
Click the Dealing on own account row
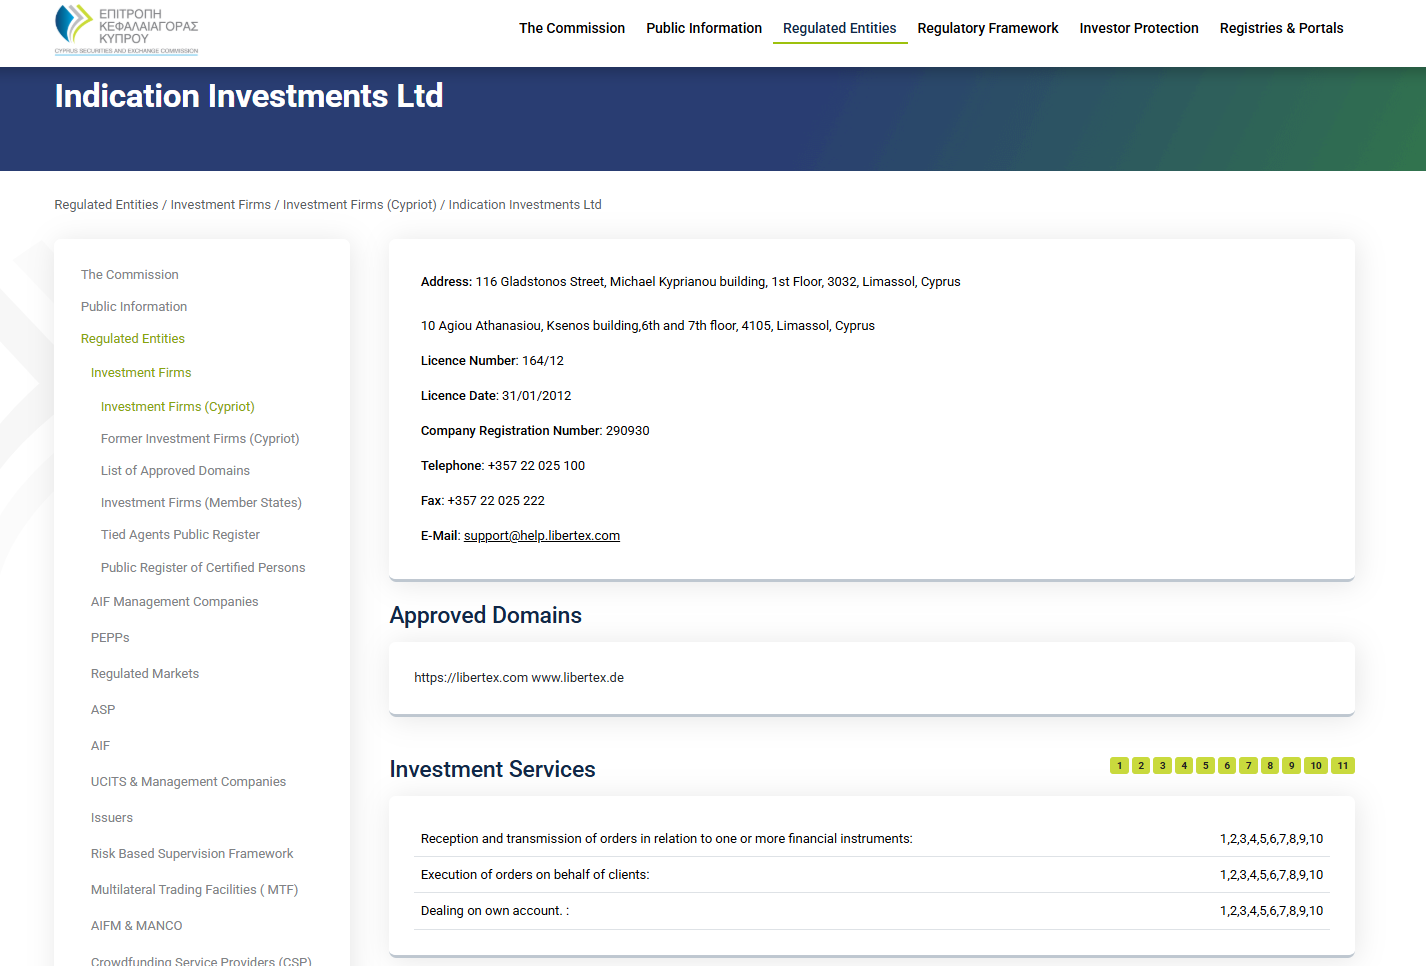pos(872,911)
